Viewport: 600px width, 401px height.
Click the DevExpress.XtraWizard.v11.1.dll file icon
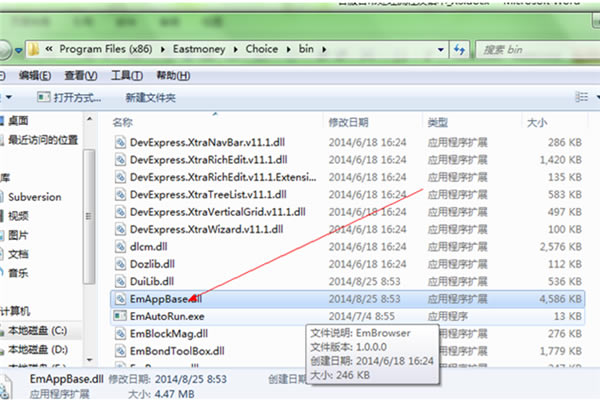pyautogui.click(x=120, y=229)
